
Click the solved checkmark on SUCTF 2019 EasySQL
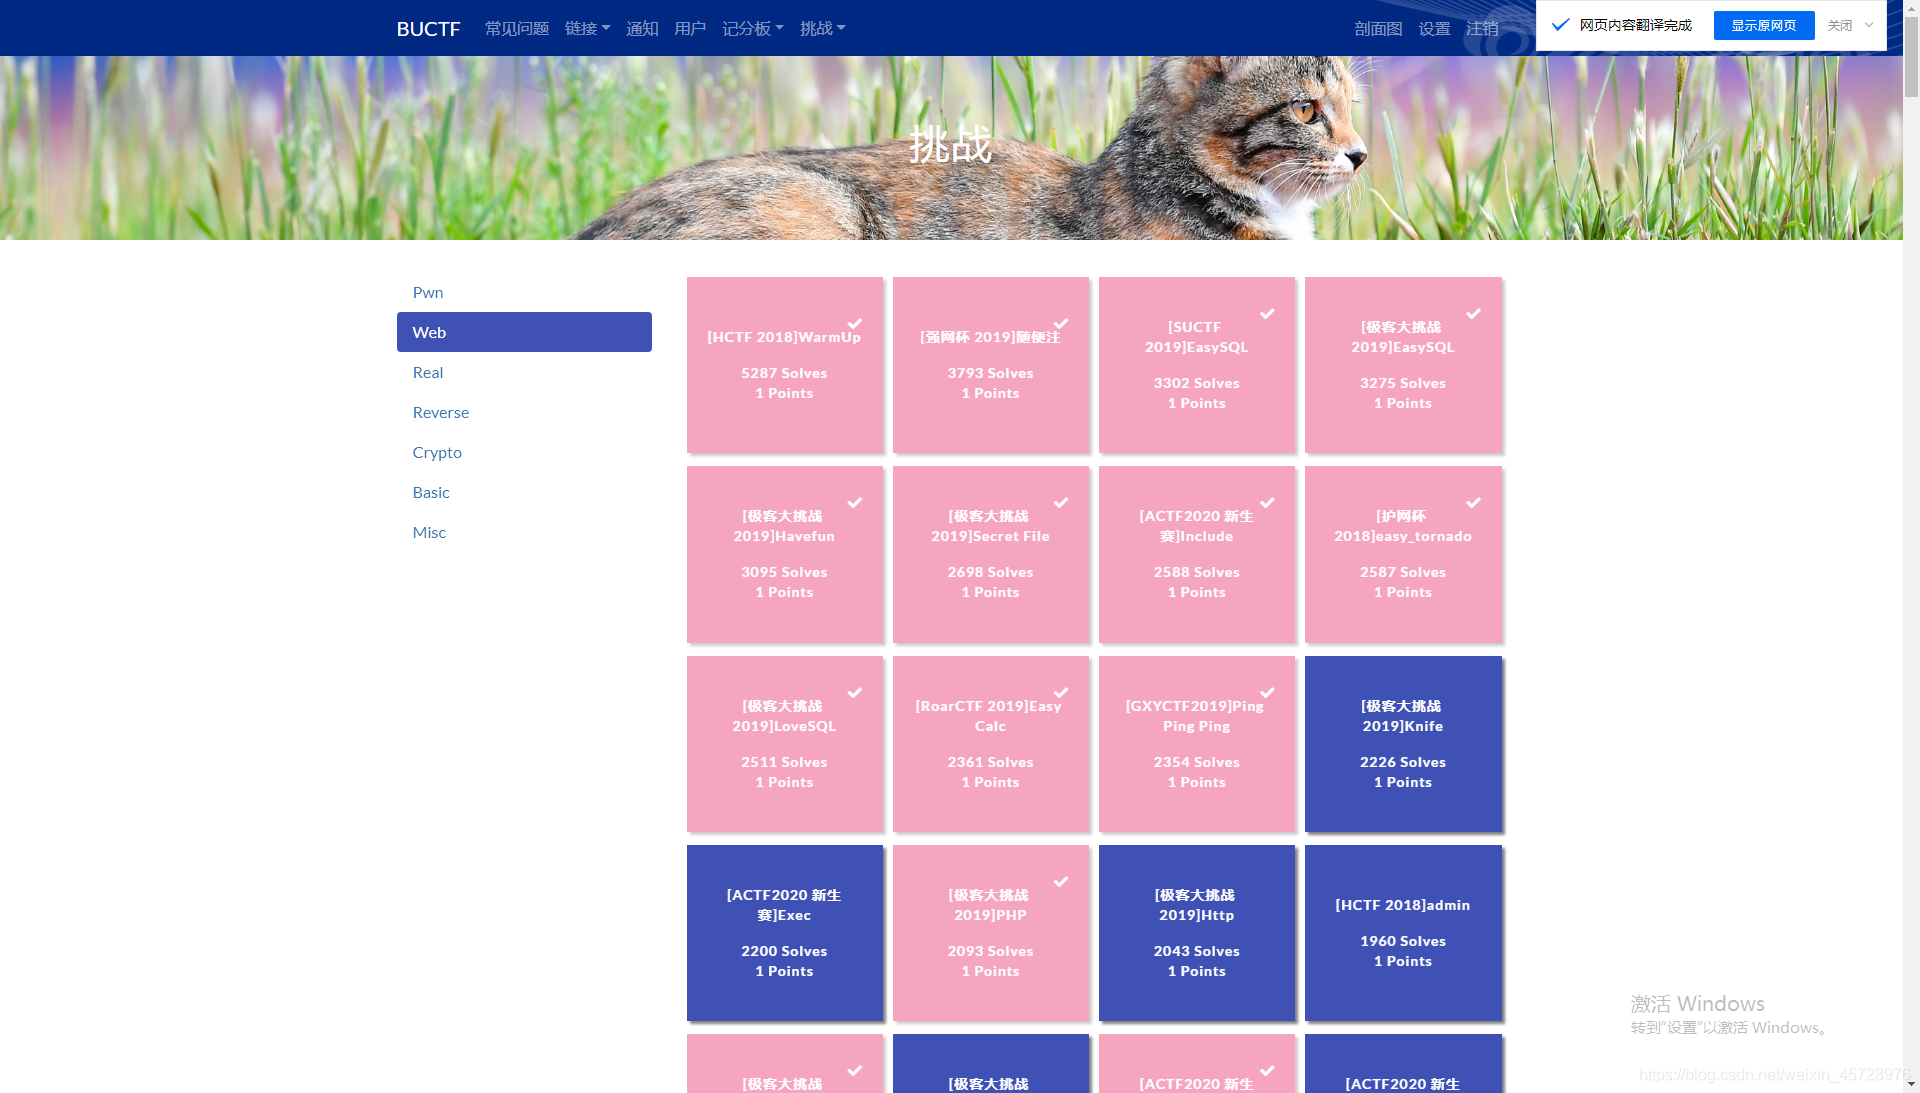pos(1267,314)
